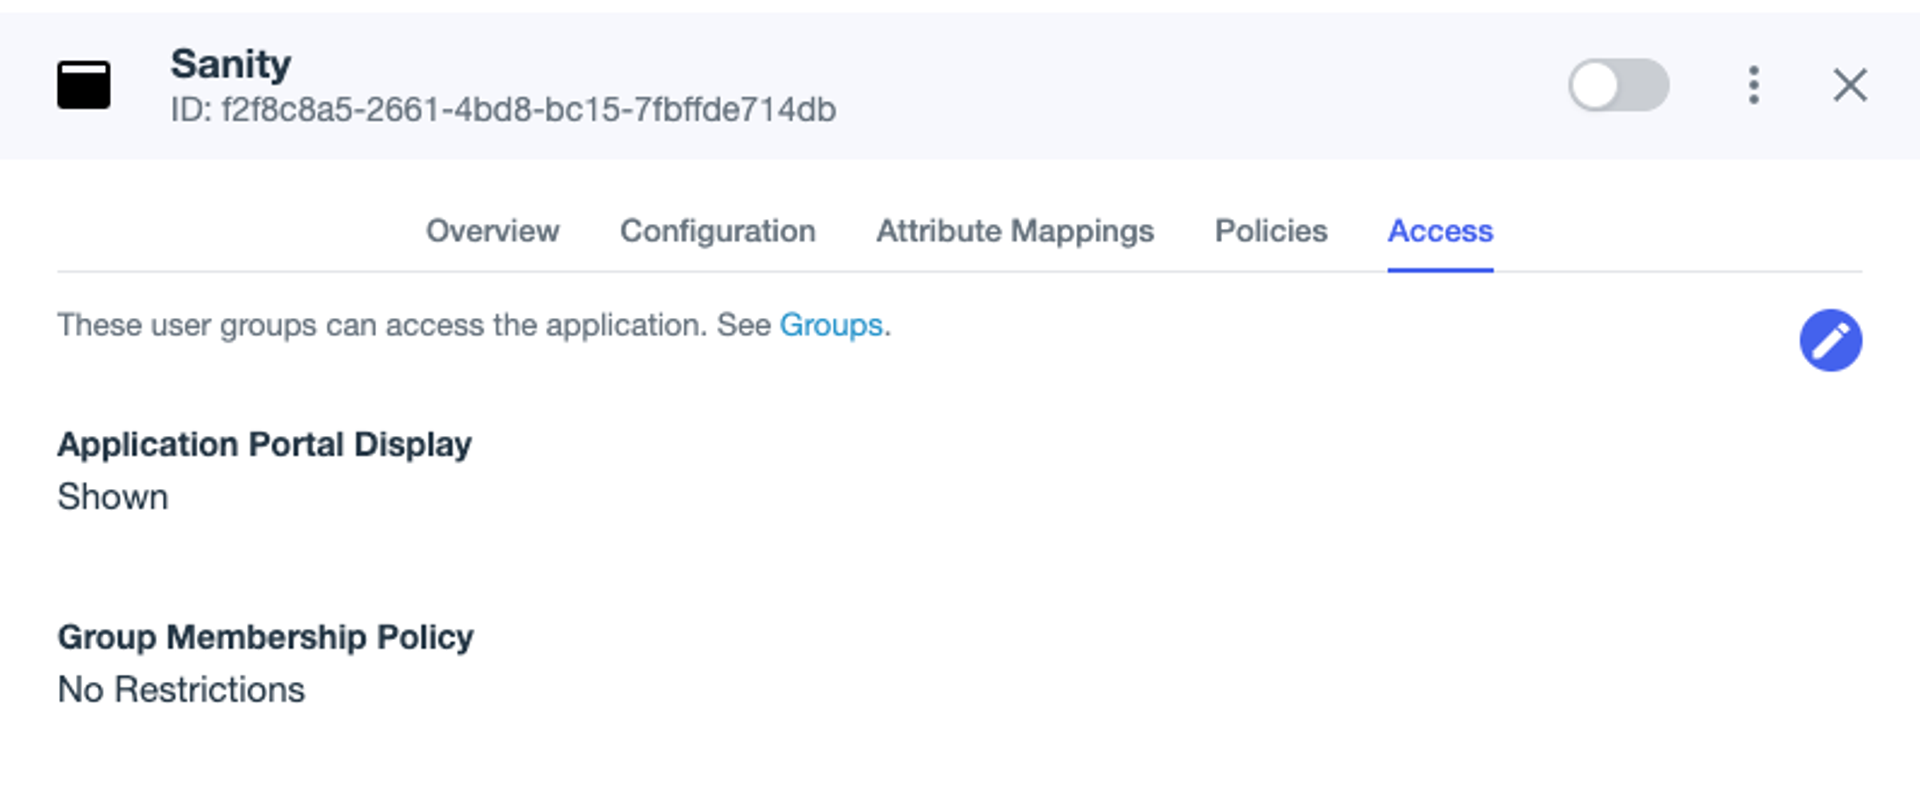The width and height of the screenshot is (1920, 805).
Task: Click the No Restrictions value
Action: [181, 690]
